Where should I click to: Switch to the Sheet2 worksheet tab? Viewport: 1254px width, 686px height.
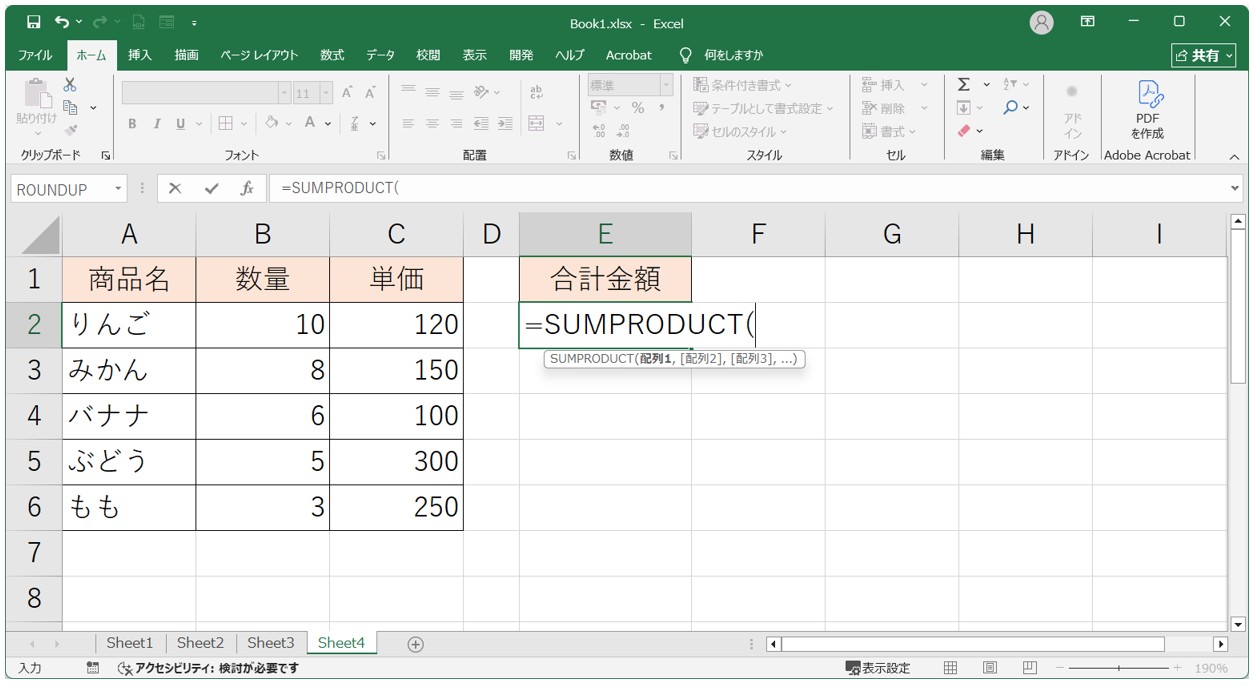(x=200, y=643)
